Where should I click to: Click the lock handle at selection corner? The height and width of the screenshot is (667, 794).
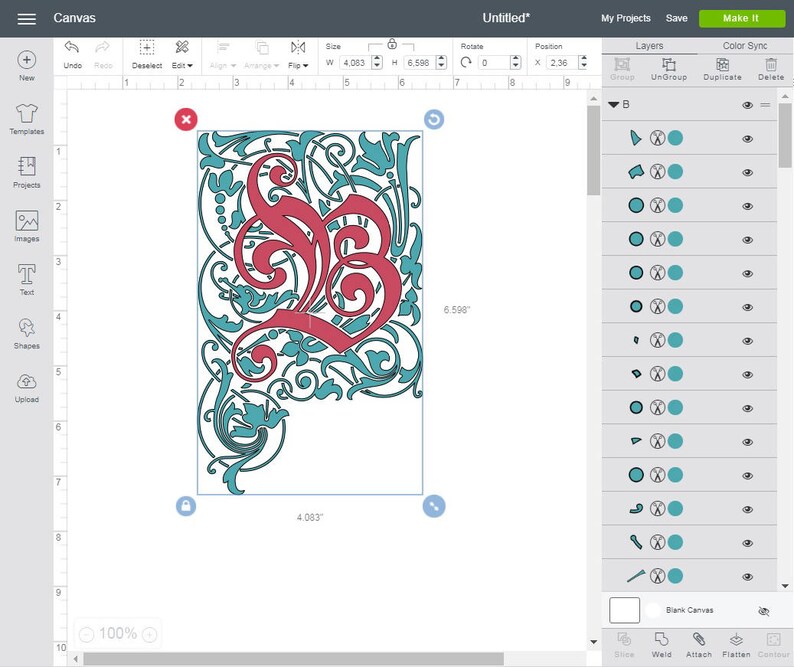click(186, 506)
